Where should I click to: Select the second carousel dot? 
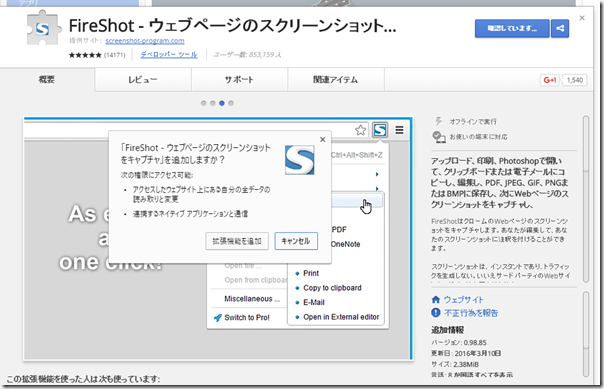213,103
